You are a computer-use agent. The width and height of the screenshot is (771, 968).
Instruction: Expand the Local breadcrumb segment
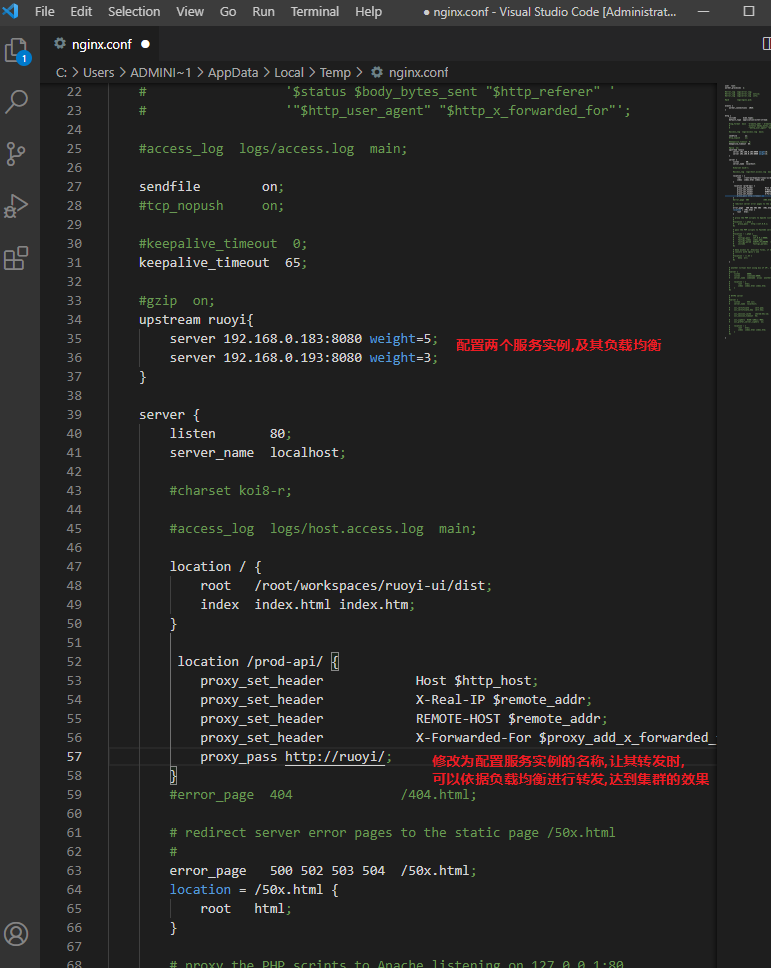[x=289, y=72]
